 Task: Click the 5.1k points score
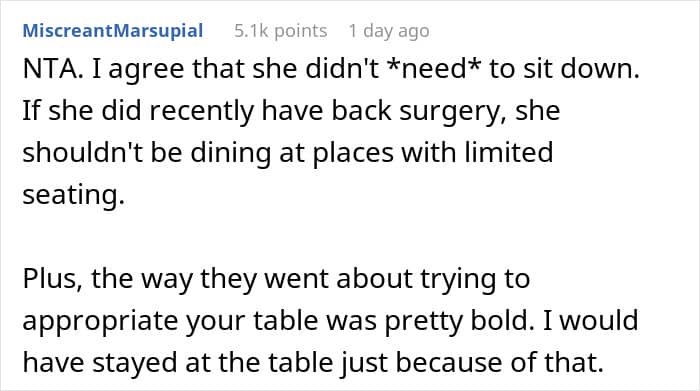281,31
